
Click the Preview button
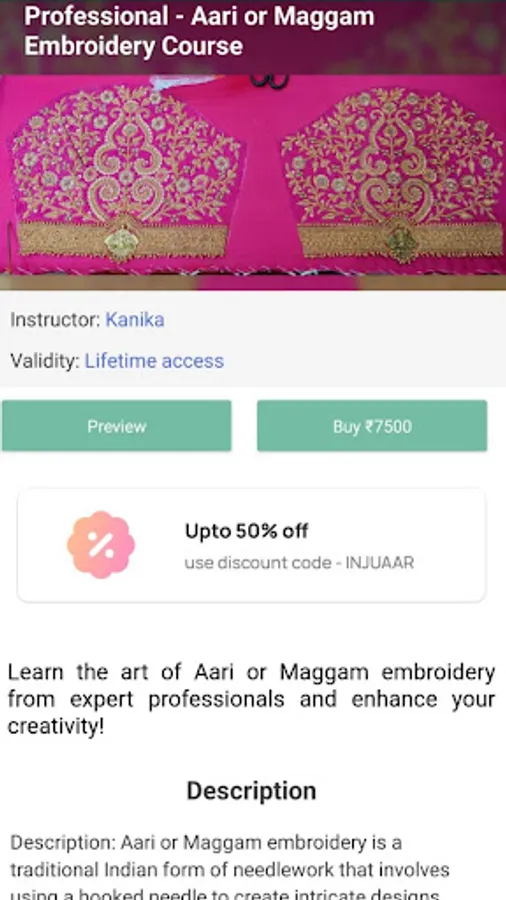pyautogui.click(x=116, y=426)
